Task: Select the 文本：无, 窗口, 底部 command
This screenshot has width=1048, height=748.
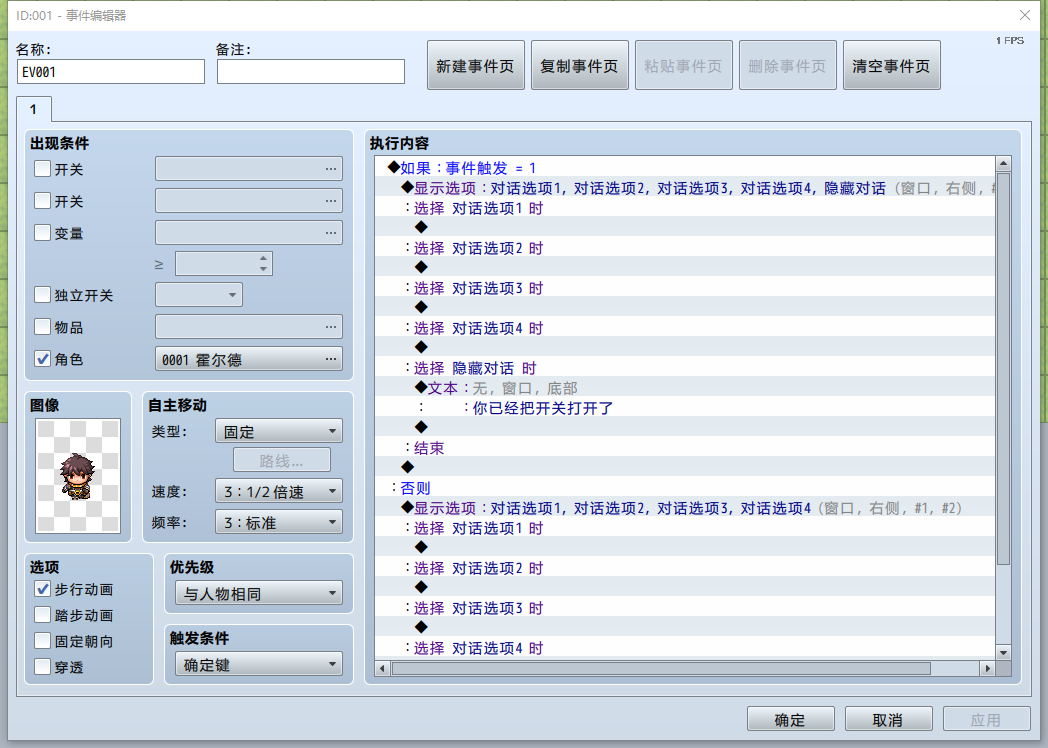Action: click(685, 388)
